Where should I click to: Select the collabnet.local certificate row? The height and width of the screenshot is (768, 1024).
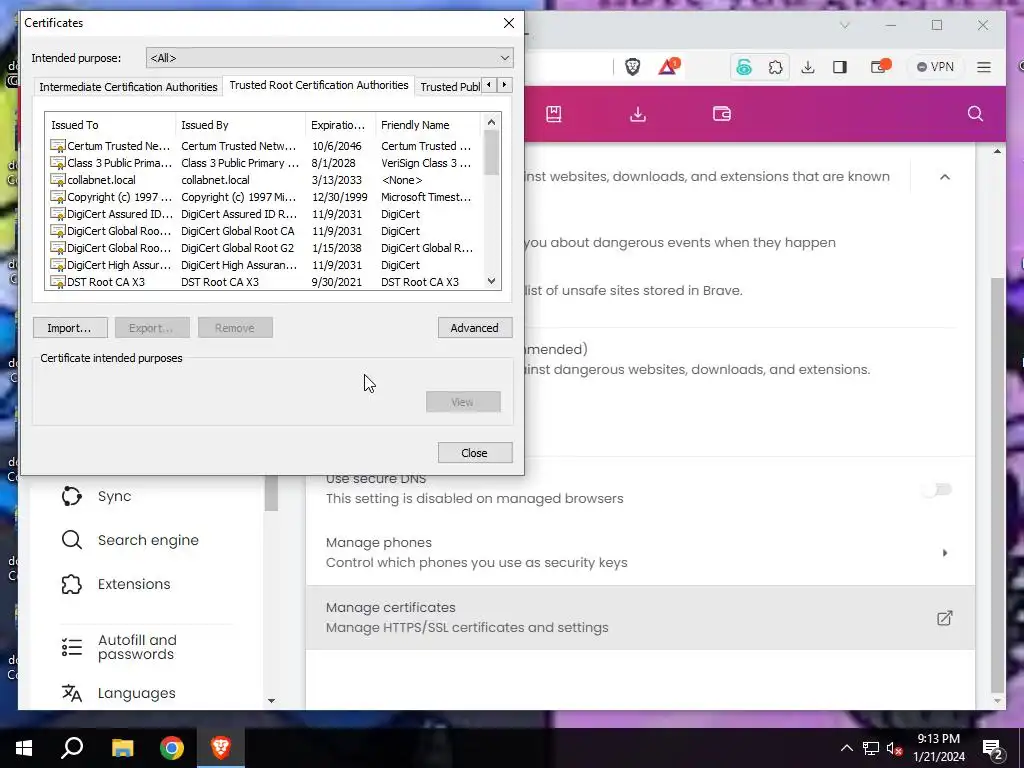tap(264, 180)
